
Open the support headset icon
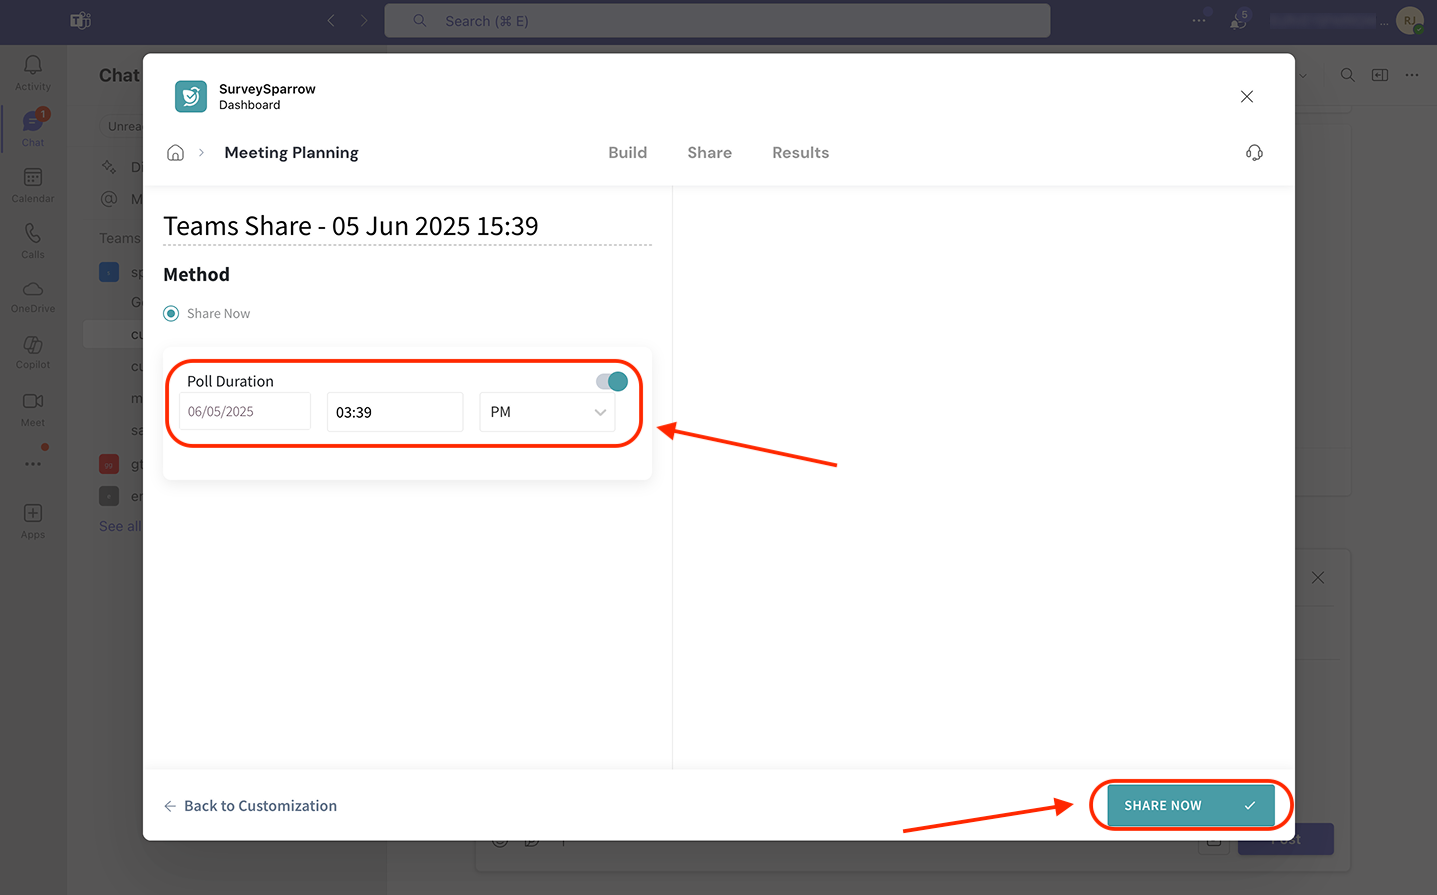pyautogui.click(x=1254, y=153)
